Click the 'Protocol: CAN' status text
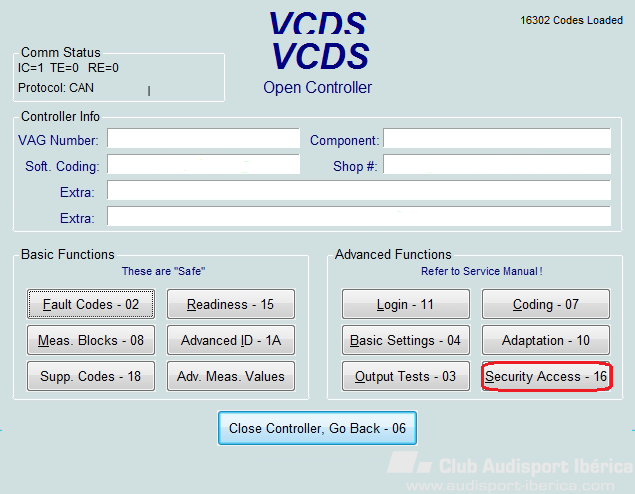The width and height of the screenshot is (635, 494). 56,87
